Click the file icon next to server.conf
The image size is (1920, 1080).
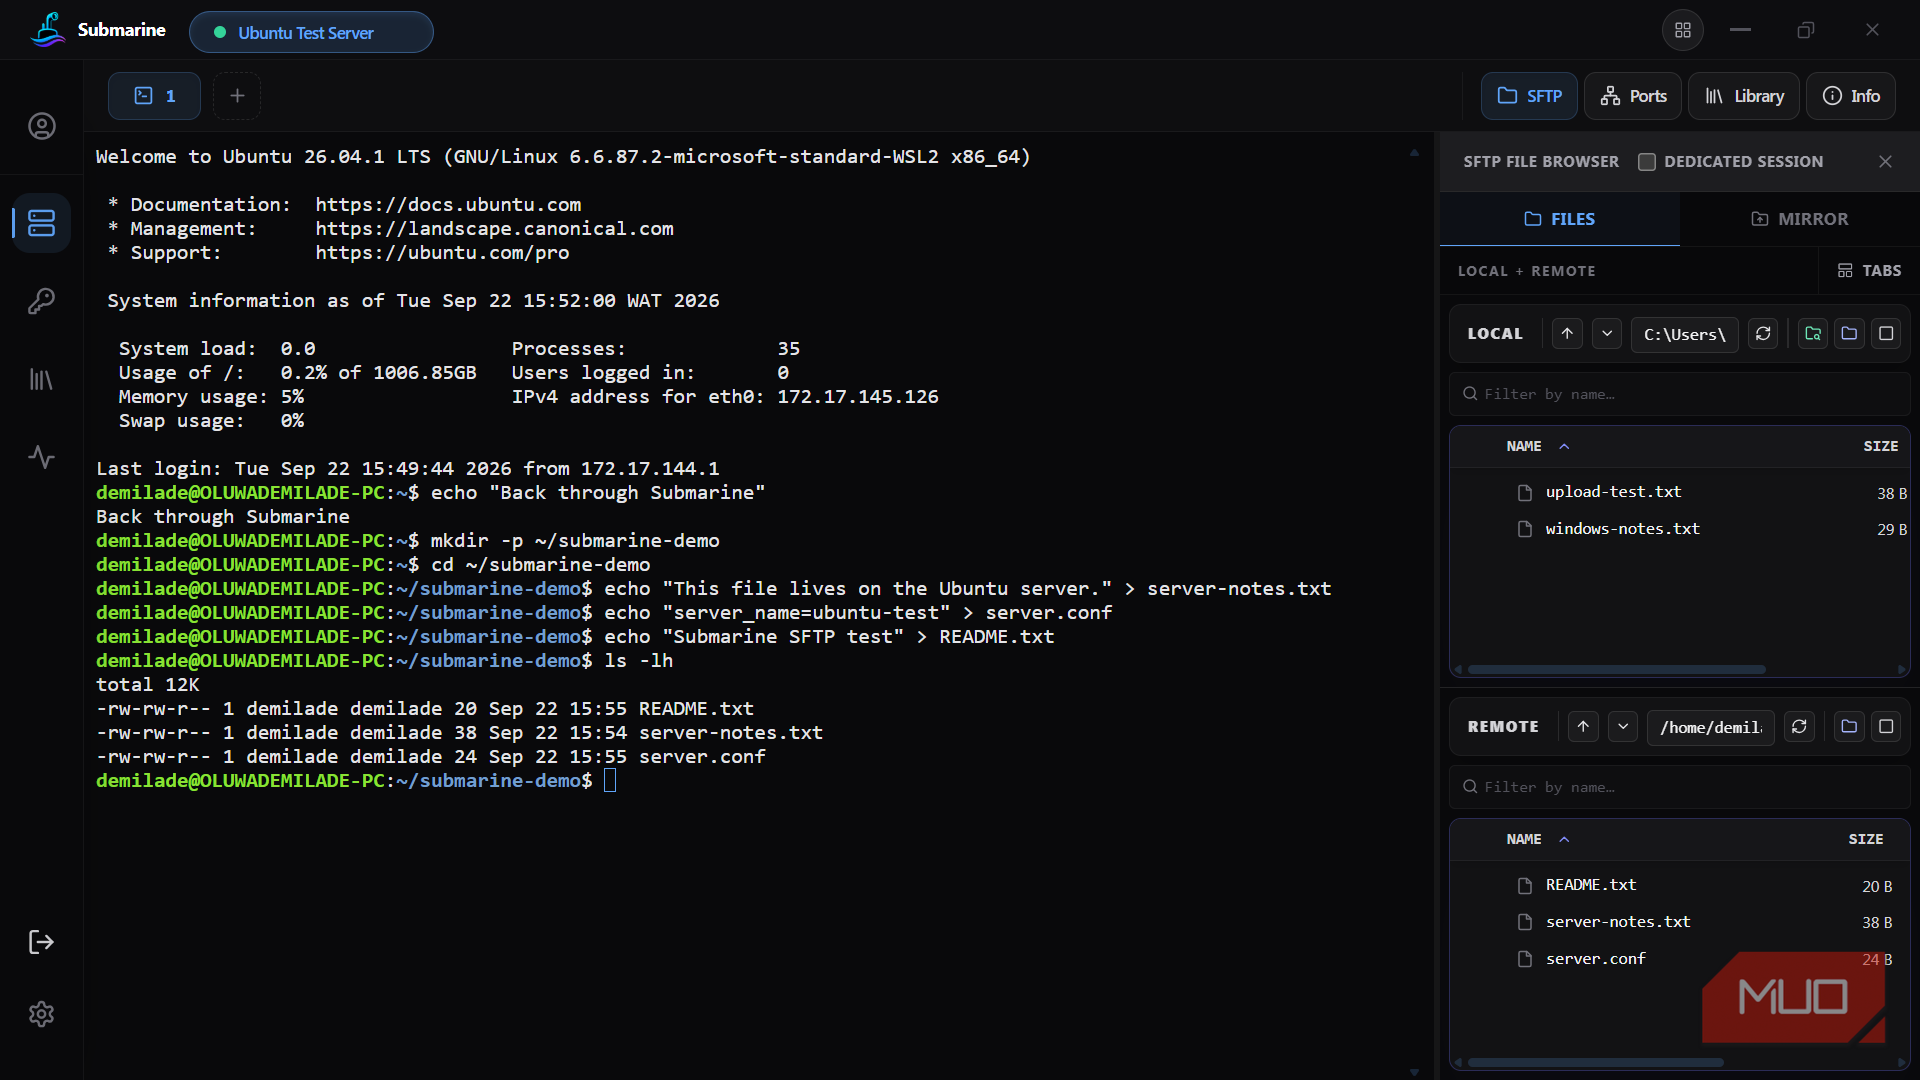coord(1525,959)
